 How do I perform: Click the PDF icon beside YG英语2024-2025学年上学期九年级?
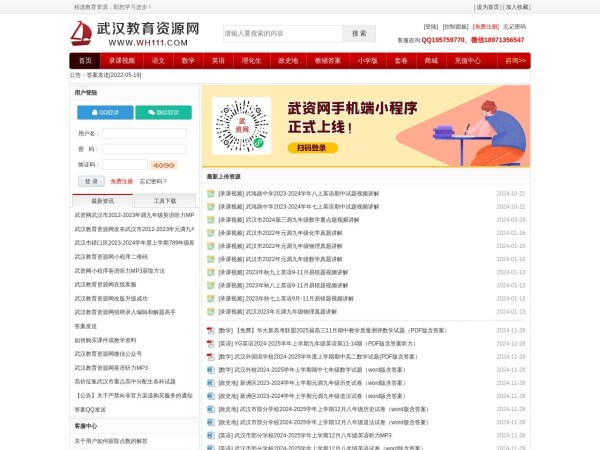pyautogui.click(x=210, y=342)
